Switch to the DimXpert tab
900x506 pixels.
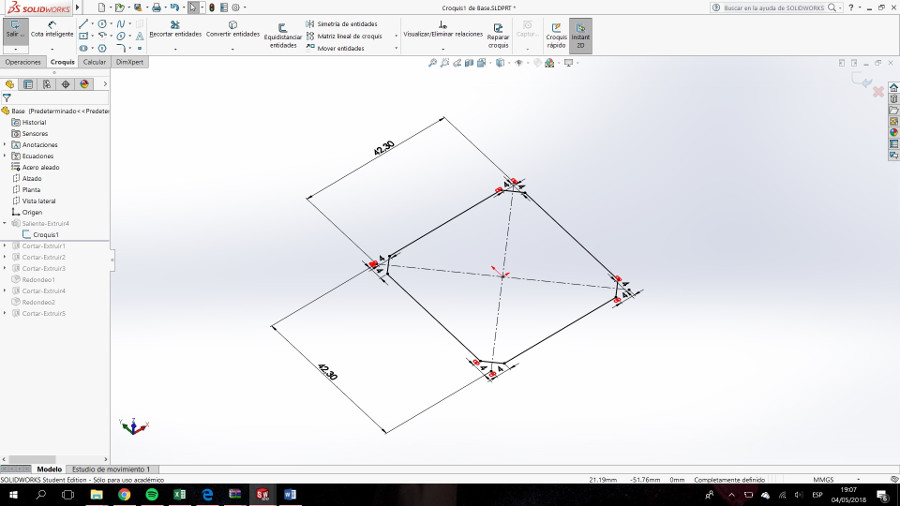pyautogui.click(x=130, y=62)
